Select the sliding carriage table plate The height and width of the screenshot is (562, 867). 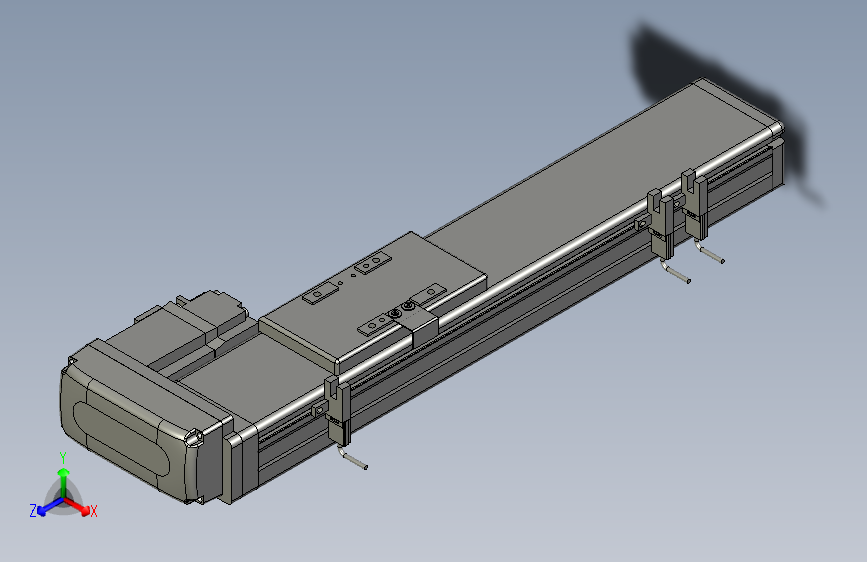(373, 299)
